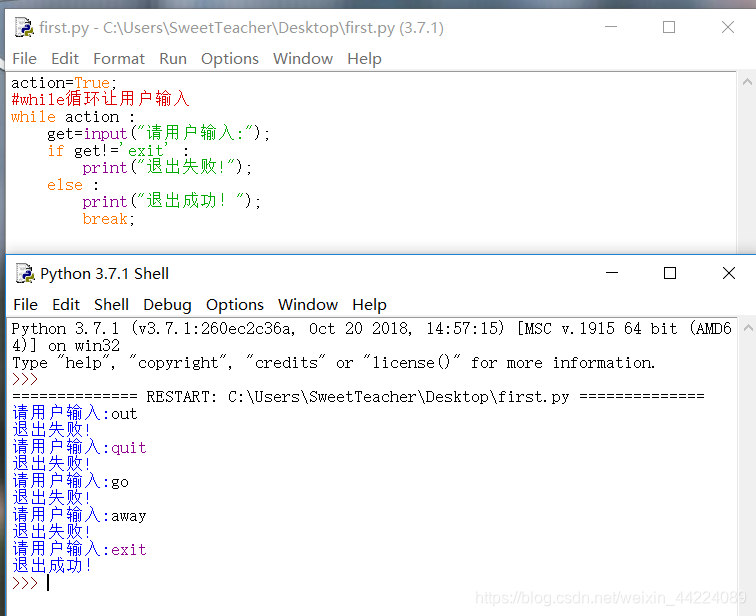Open Run menu in the editor window
The height and width of the screenshot is (616, 756).
click(173, 59)
